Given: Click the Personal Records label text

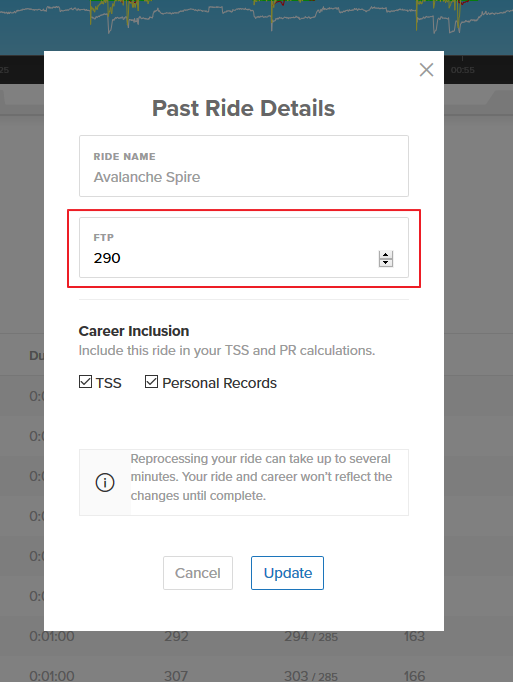Looking at the screenshot, I should (219, 383).
